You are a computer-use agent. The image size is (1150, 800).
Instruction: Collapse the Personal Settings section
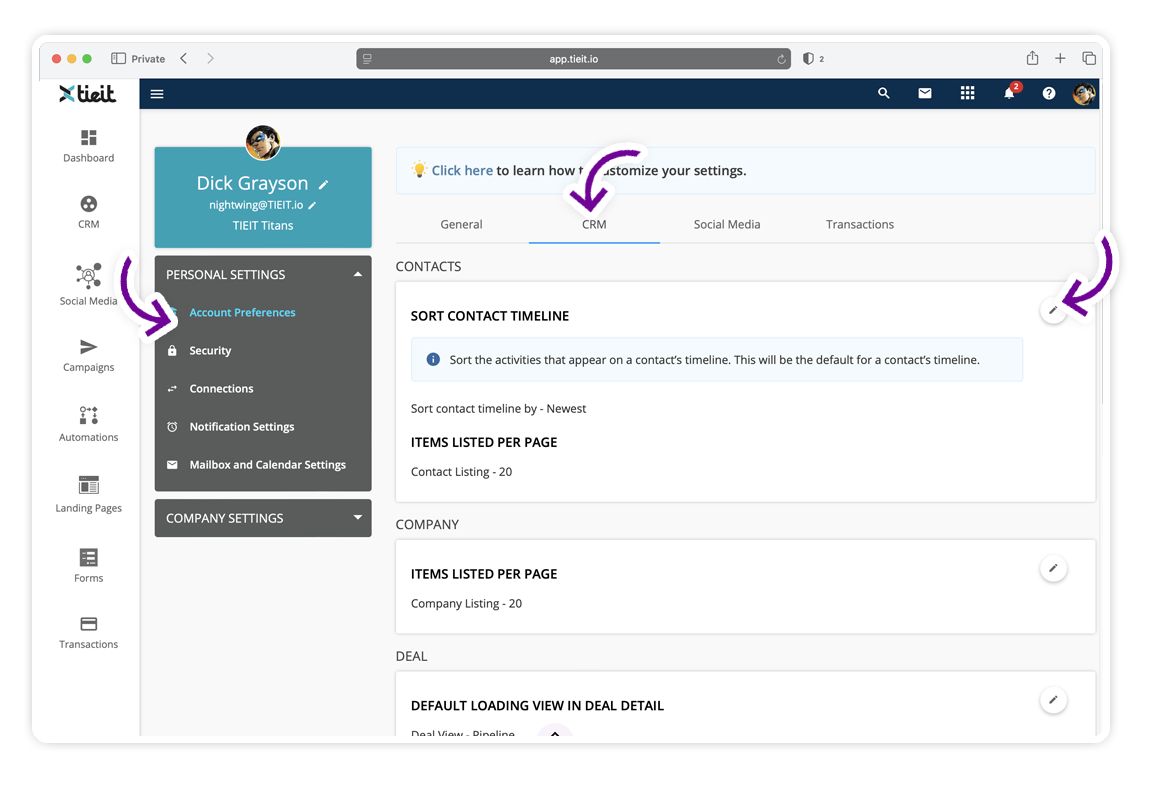coord(358,274)
